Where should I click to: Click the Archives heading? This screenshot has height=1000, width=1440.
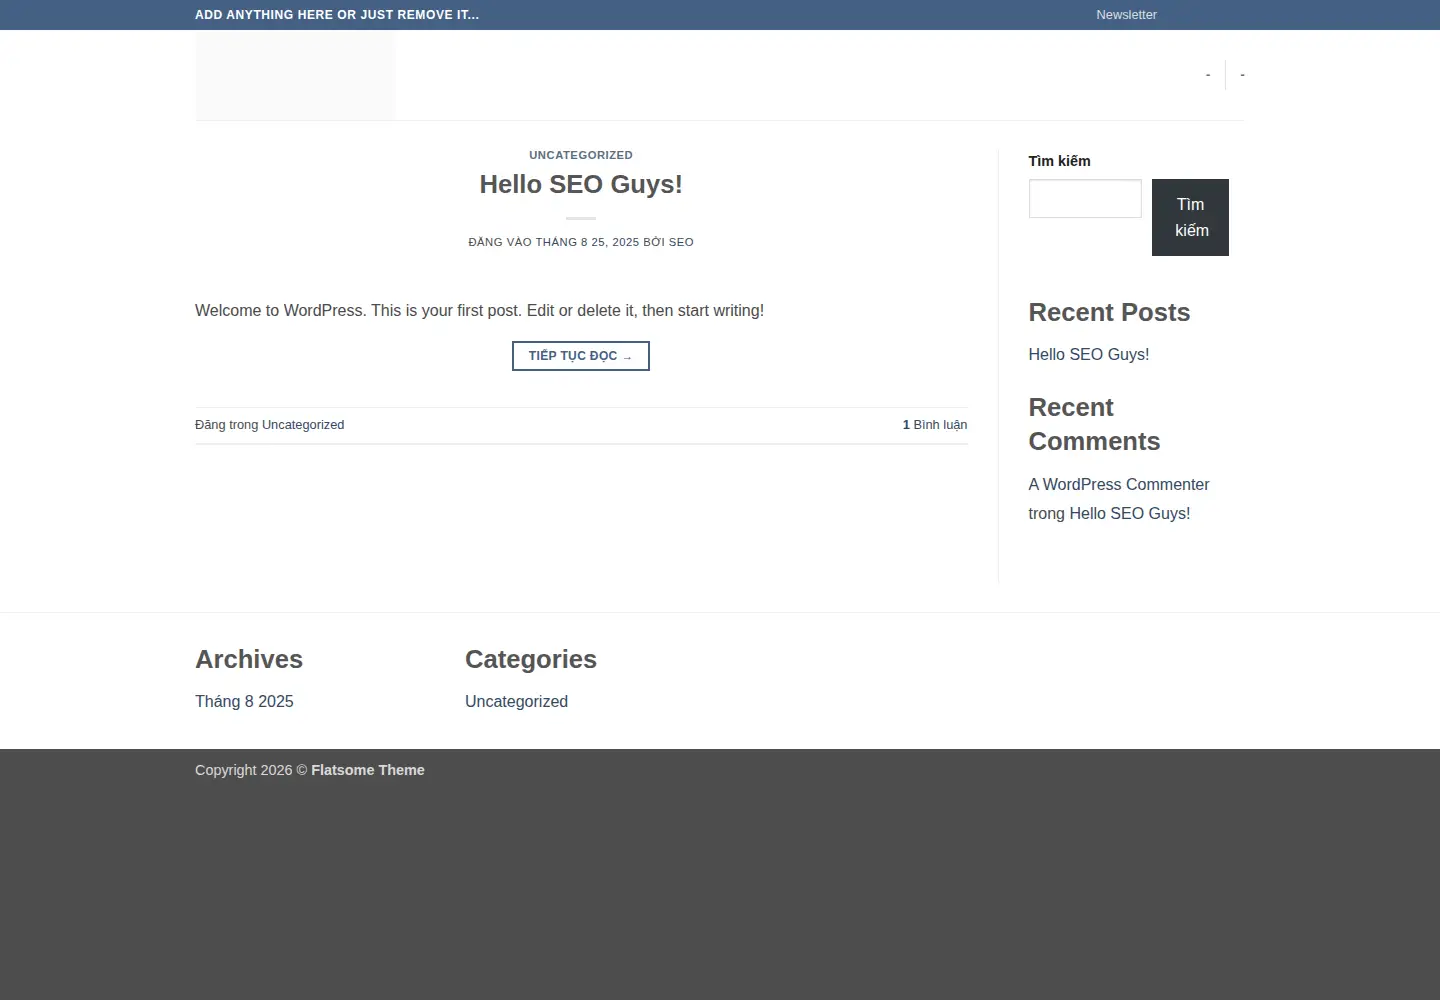tap(249, 660)
